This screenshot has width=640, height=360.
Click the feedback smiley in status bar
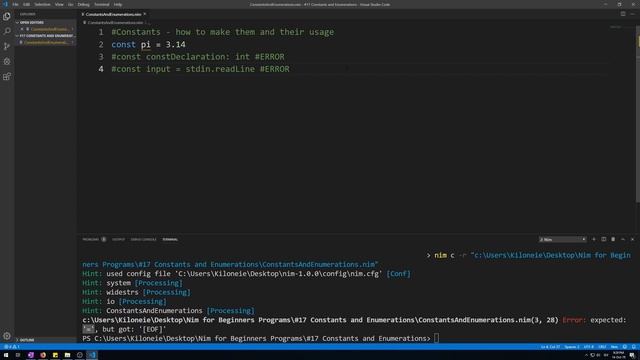[x=624, y=347]
